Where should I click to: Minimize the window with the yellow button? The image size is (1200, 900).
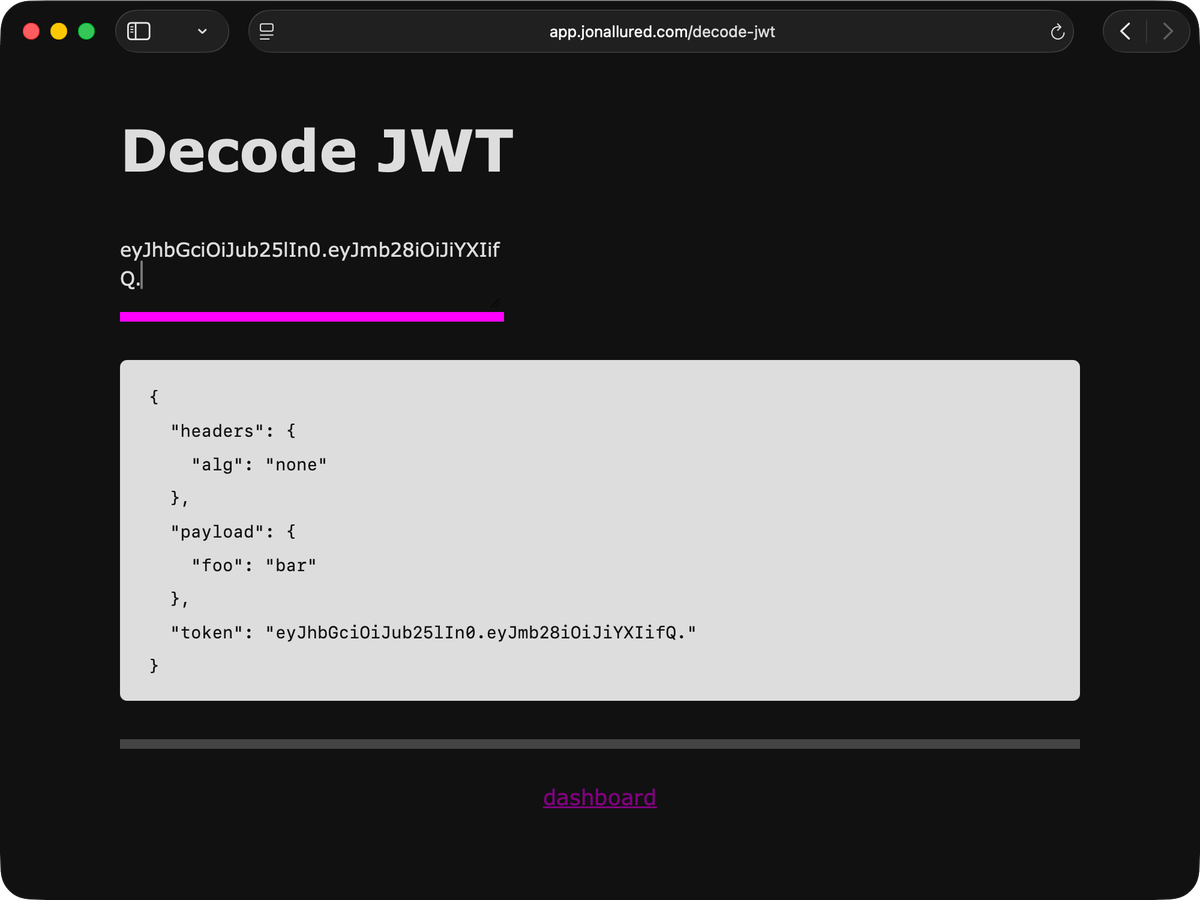pos(58,31)
